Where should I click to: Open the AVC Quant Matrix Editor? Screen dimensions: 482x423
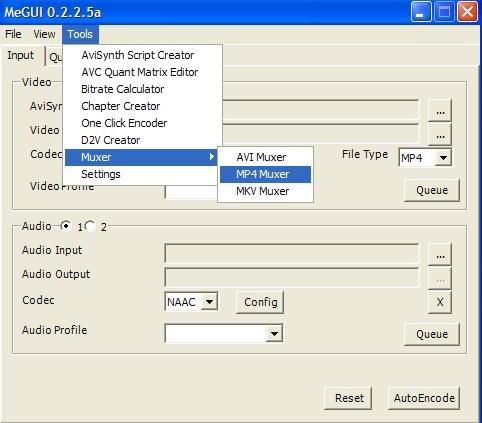click(140, 72)
